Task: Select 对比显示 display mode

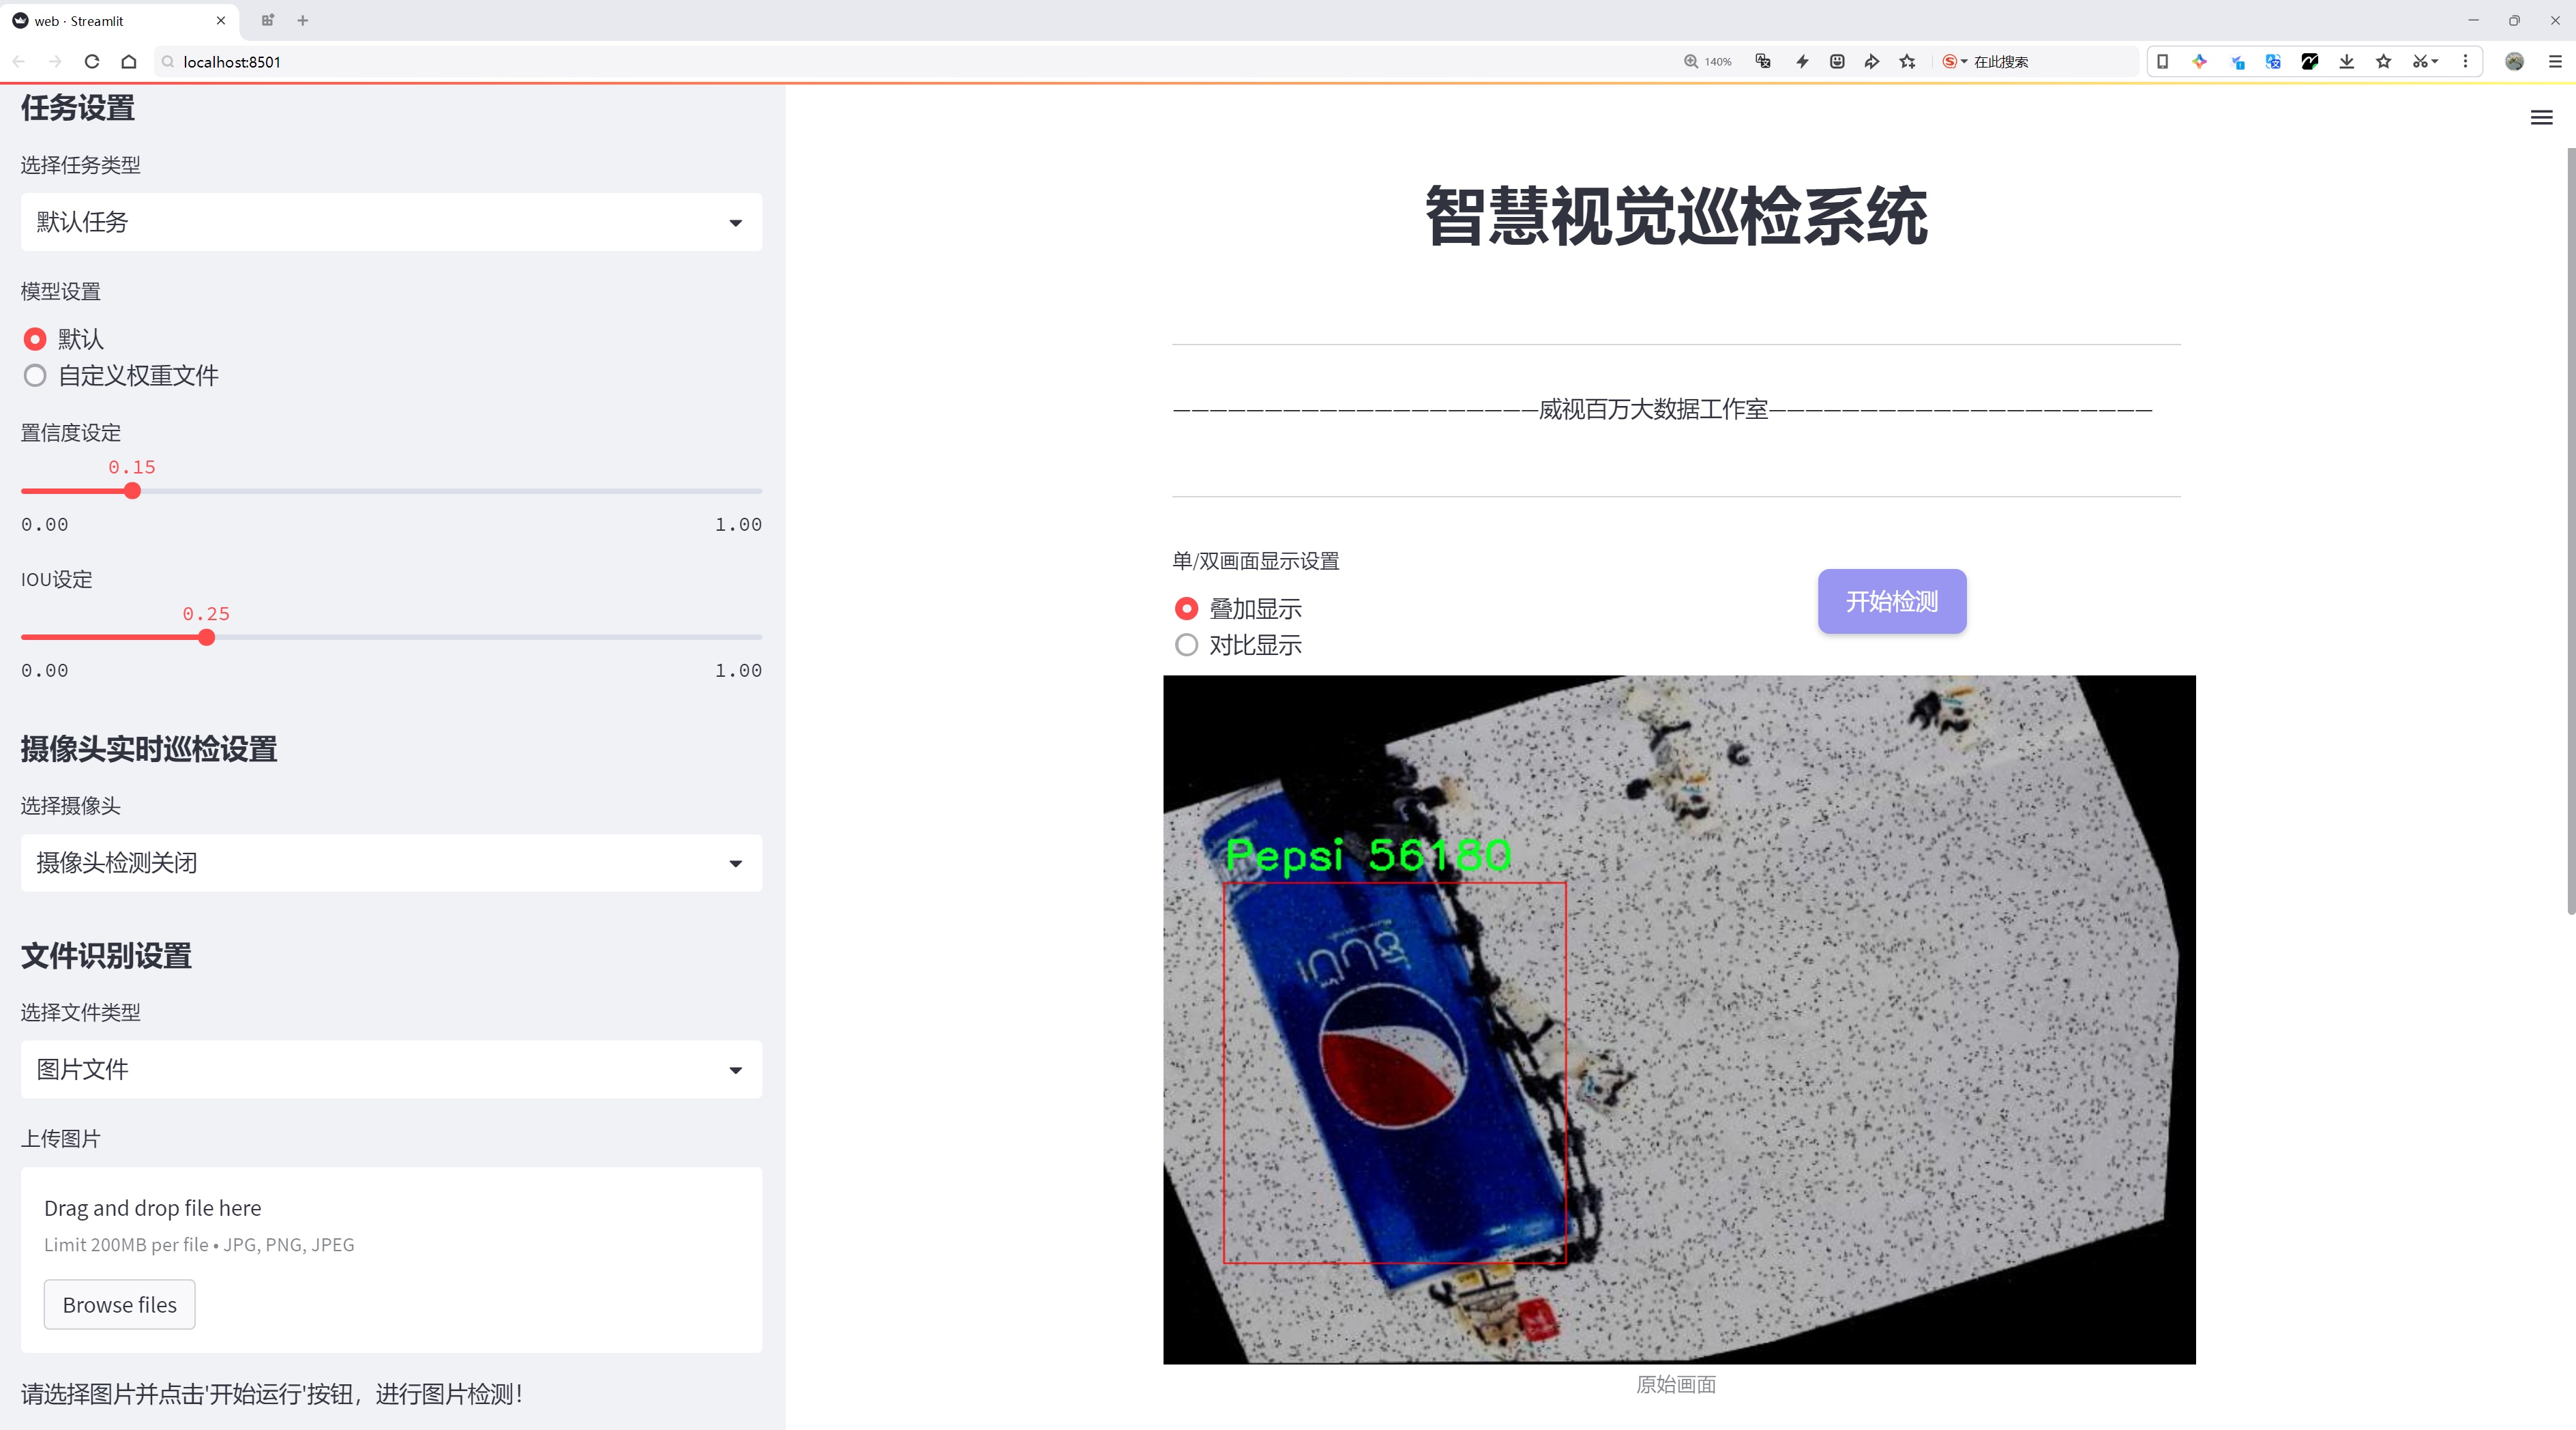Action: tap(1187, 645)
